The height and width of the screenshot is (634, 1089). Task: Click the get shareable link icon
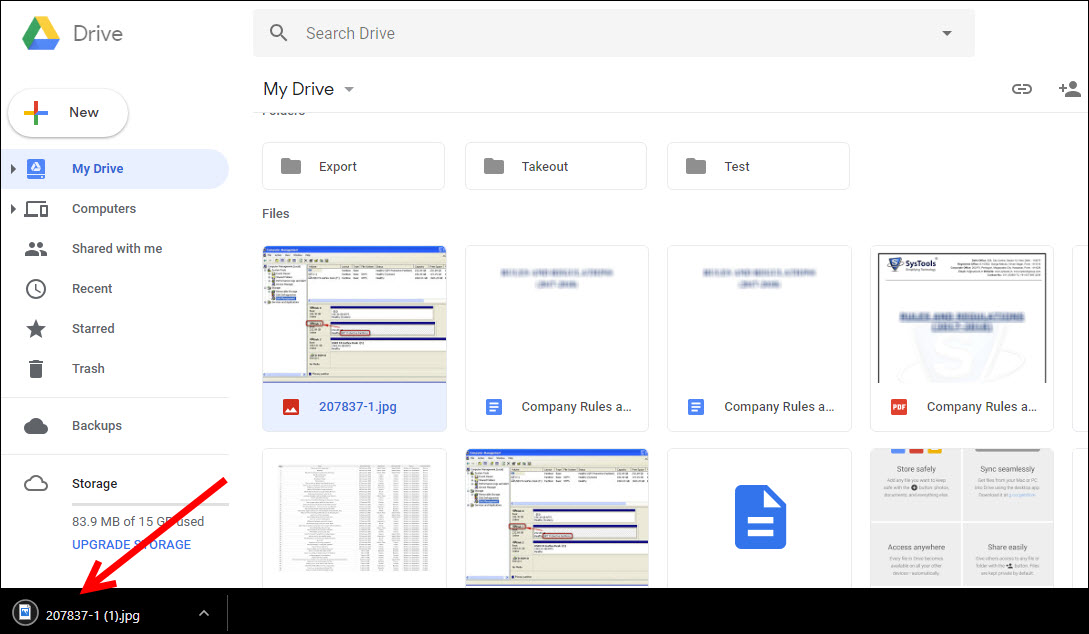click(1022, 89)
